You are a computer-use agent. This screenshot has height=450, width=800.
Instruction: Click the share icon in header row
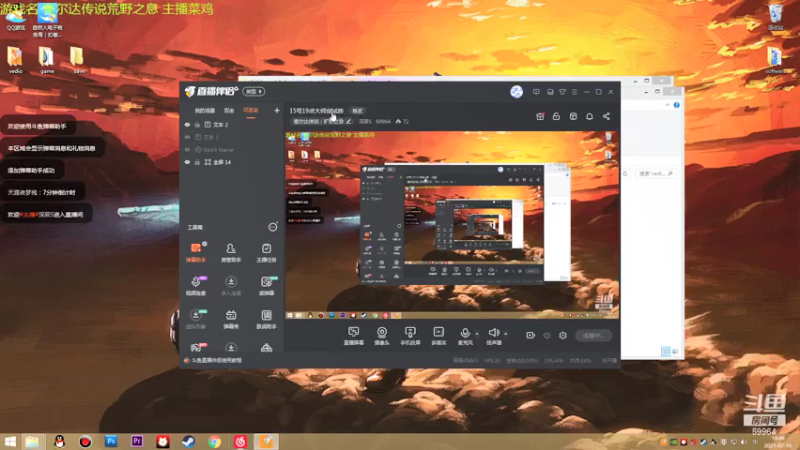(x=606, y=116)
